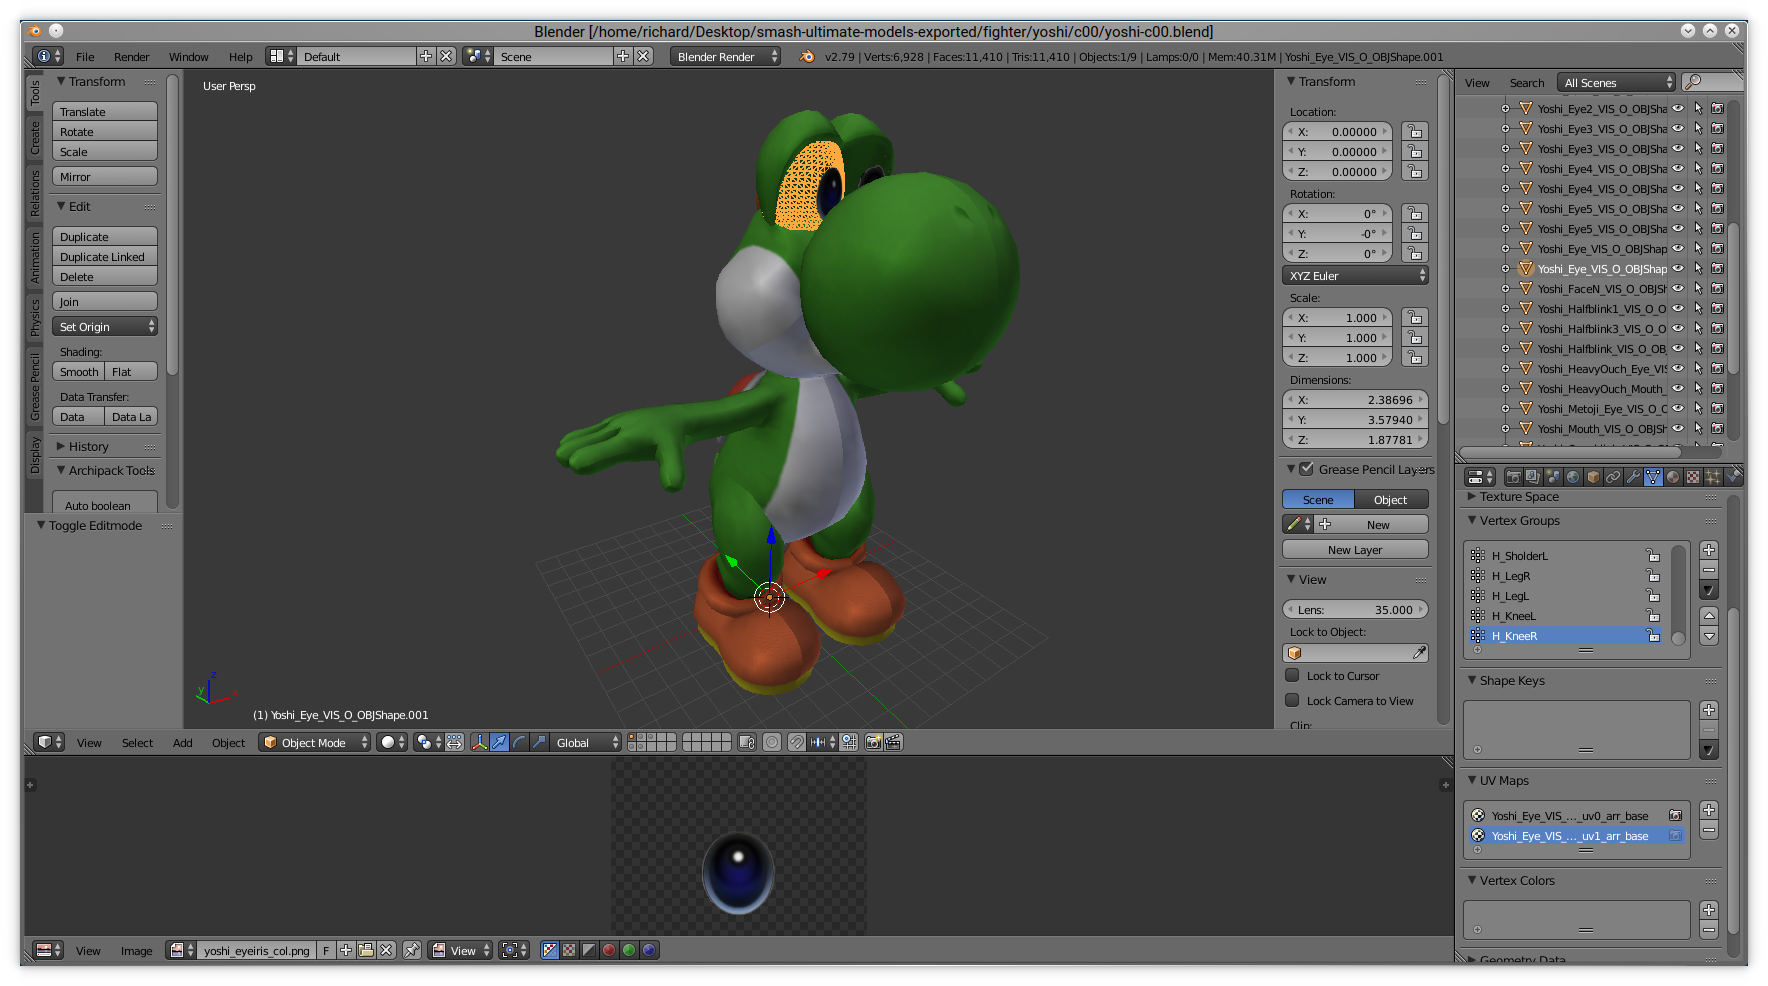The image size is (1768, 986).
Task: Open the Object Mode dropdown
Action: (x=314, y=742)
